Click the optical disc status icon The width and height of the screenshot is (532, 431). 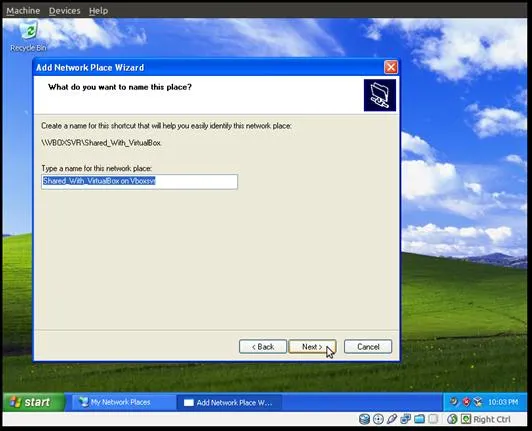(x=378, y=419)
